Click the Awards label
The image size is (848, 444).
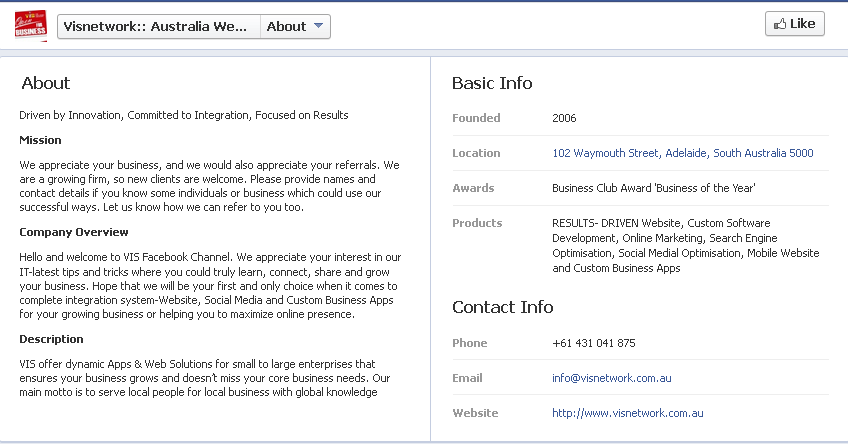click(473, 188)
